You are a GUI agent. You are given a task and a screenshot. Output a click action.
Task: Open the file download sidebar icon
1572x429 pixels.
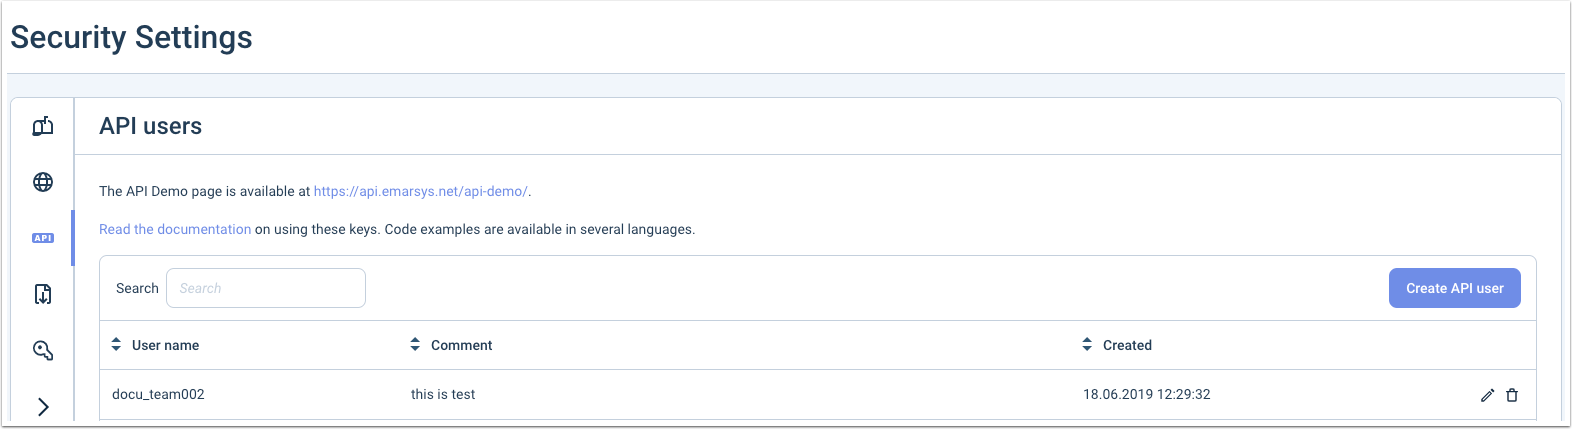pos(43,294)
